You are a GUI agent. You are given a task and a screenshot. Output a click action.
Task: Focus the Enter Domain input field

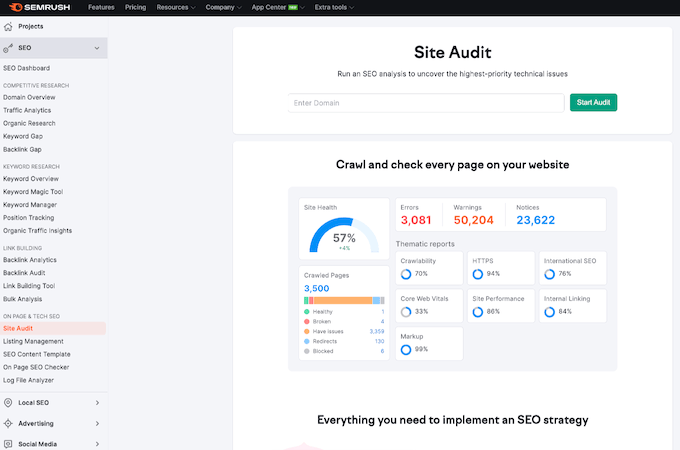[x=426, y=103]
